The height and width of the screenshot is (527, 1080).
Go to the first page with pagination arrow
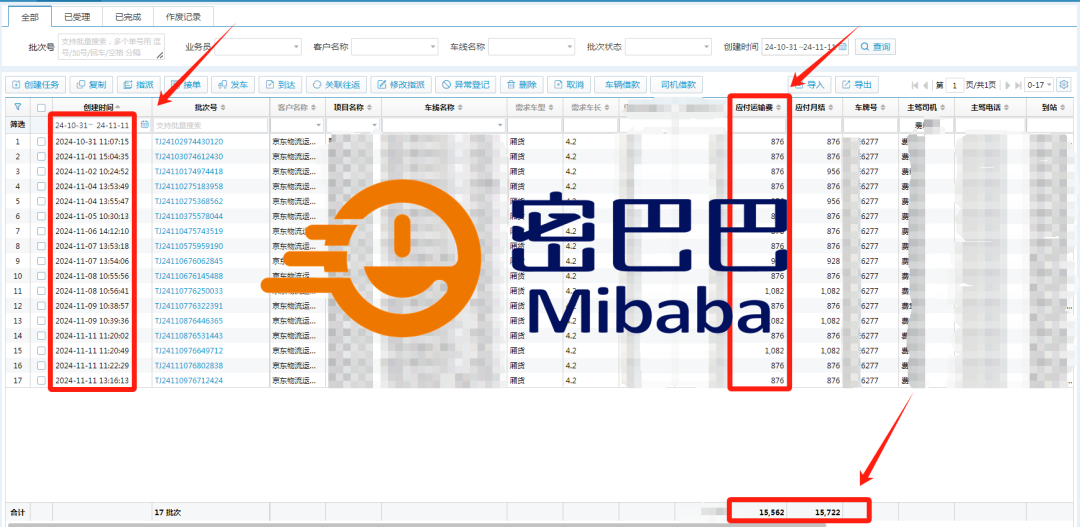[x=915, y=85]
